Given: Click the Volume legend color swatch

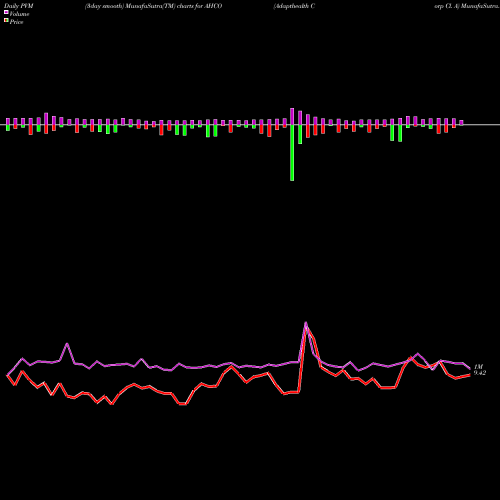Looking at the screenshot, I should [x=6, y=12].
